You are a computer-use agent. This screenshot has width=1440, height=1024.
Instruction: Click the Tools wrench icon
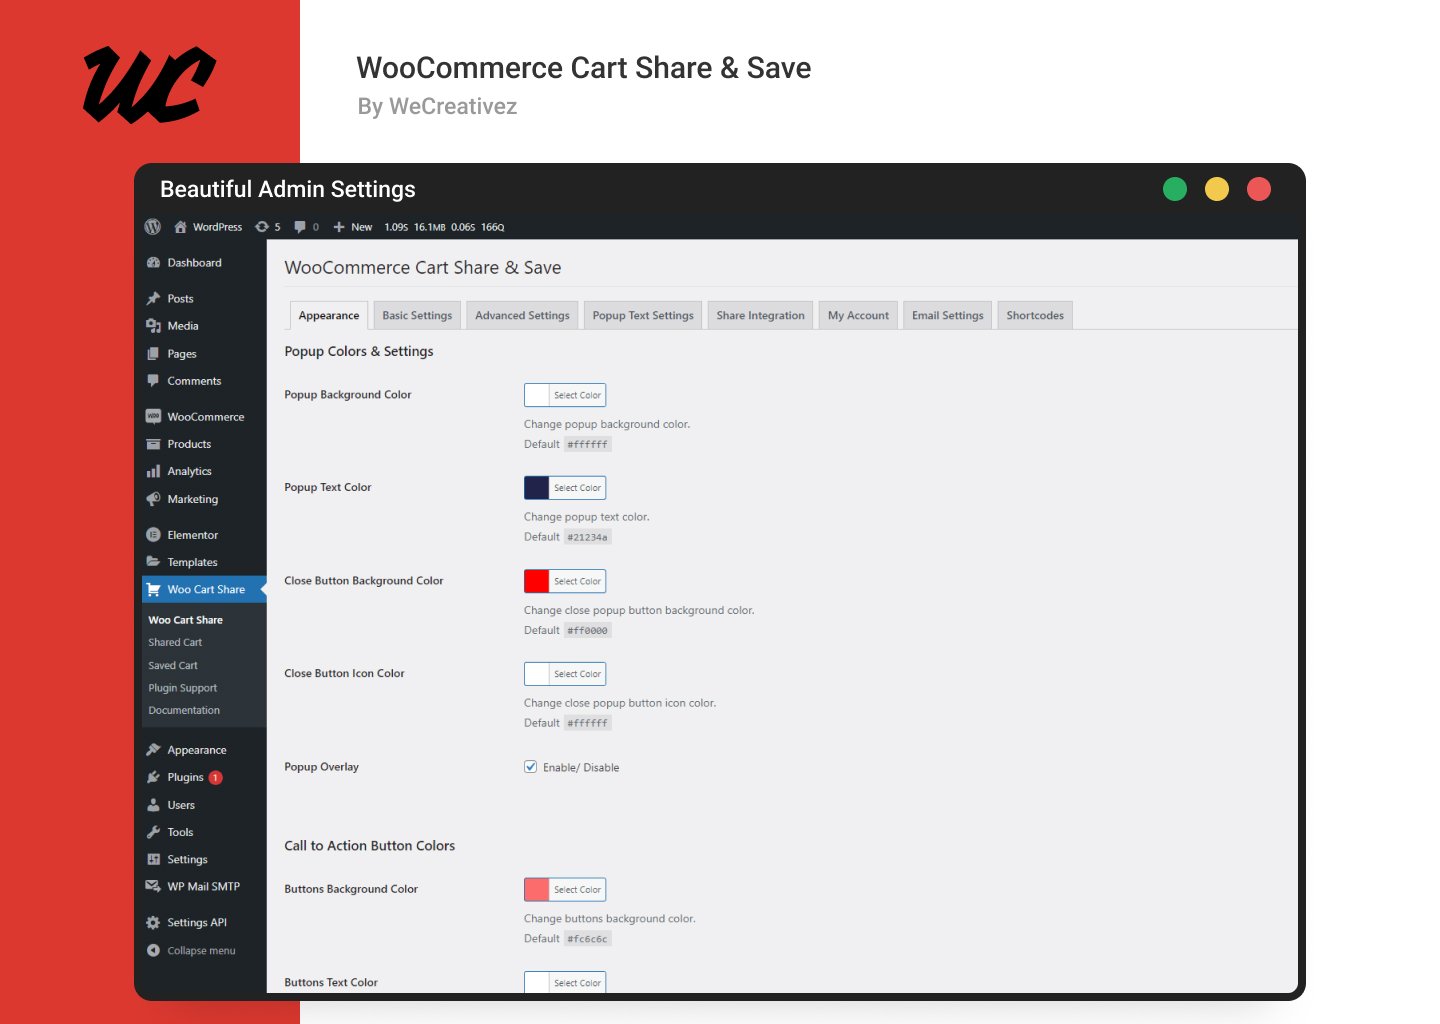point(153,832)
